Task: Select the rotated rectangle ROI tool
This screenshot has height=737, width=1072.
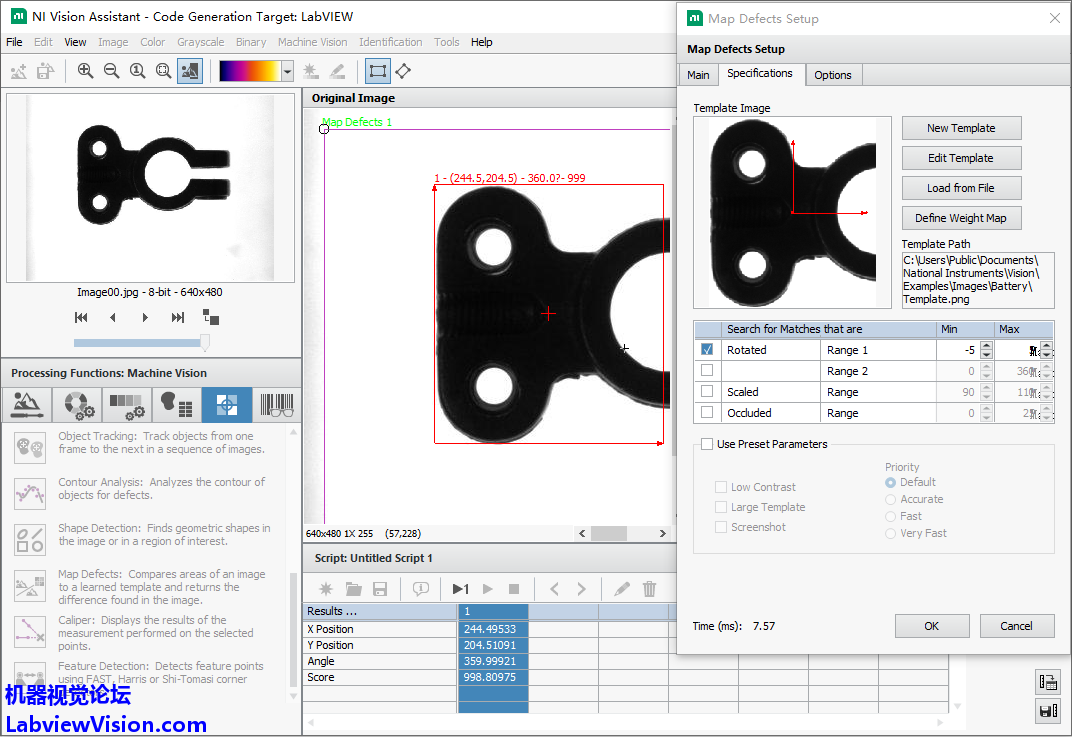Action: (403, 71)
